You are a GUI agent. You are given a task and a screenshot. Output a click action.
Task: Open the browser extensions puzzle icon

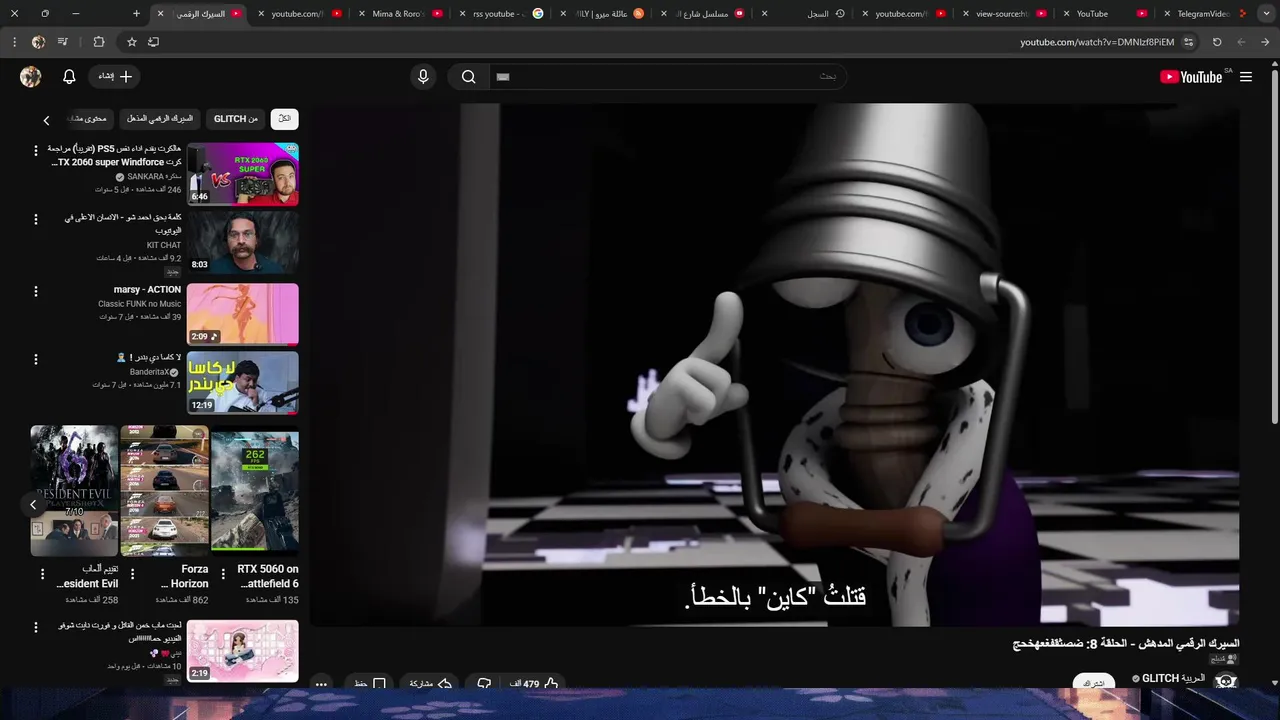point(98,42)
